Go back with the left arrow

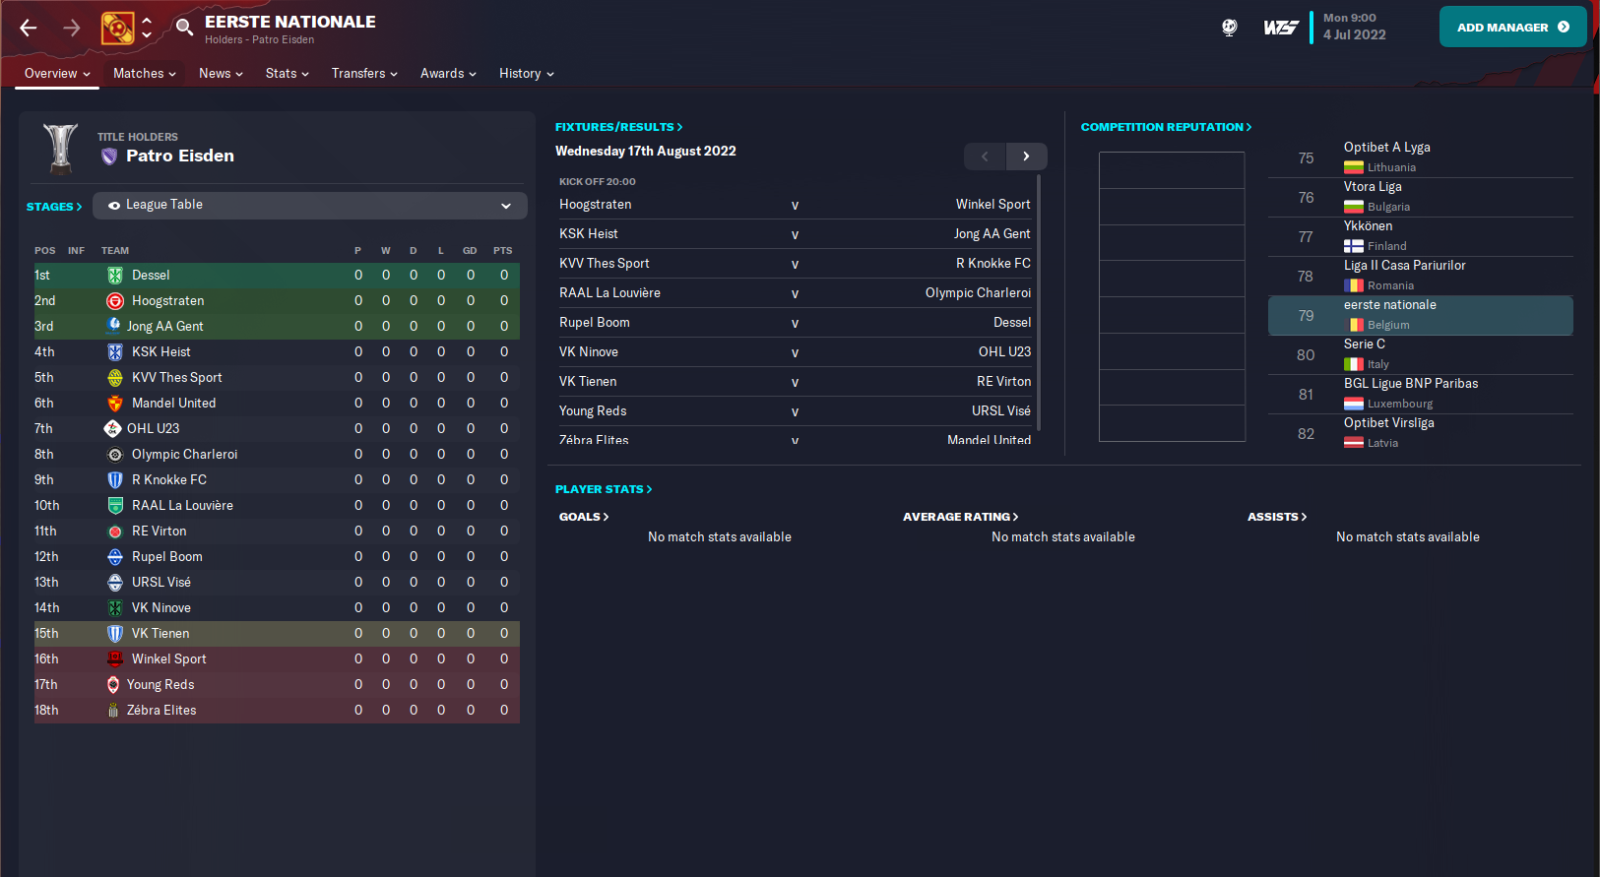coord(28,28)
